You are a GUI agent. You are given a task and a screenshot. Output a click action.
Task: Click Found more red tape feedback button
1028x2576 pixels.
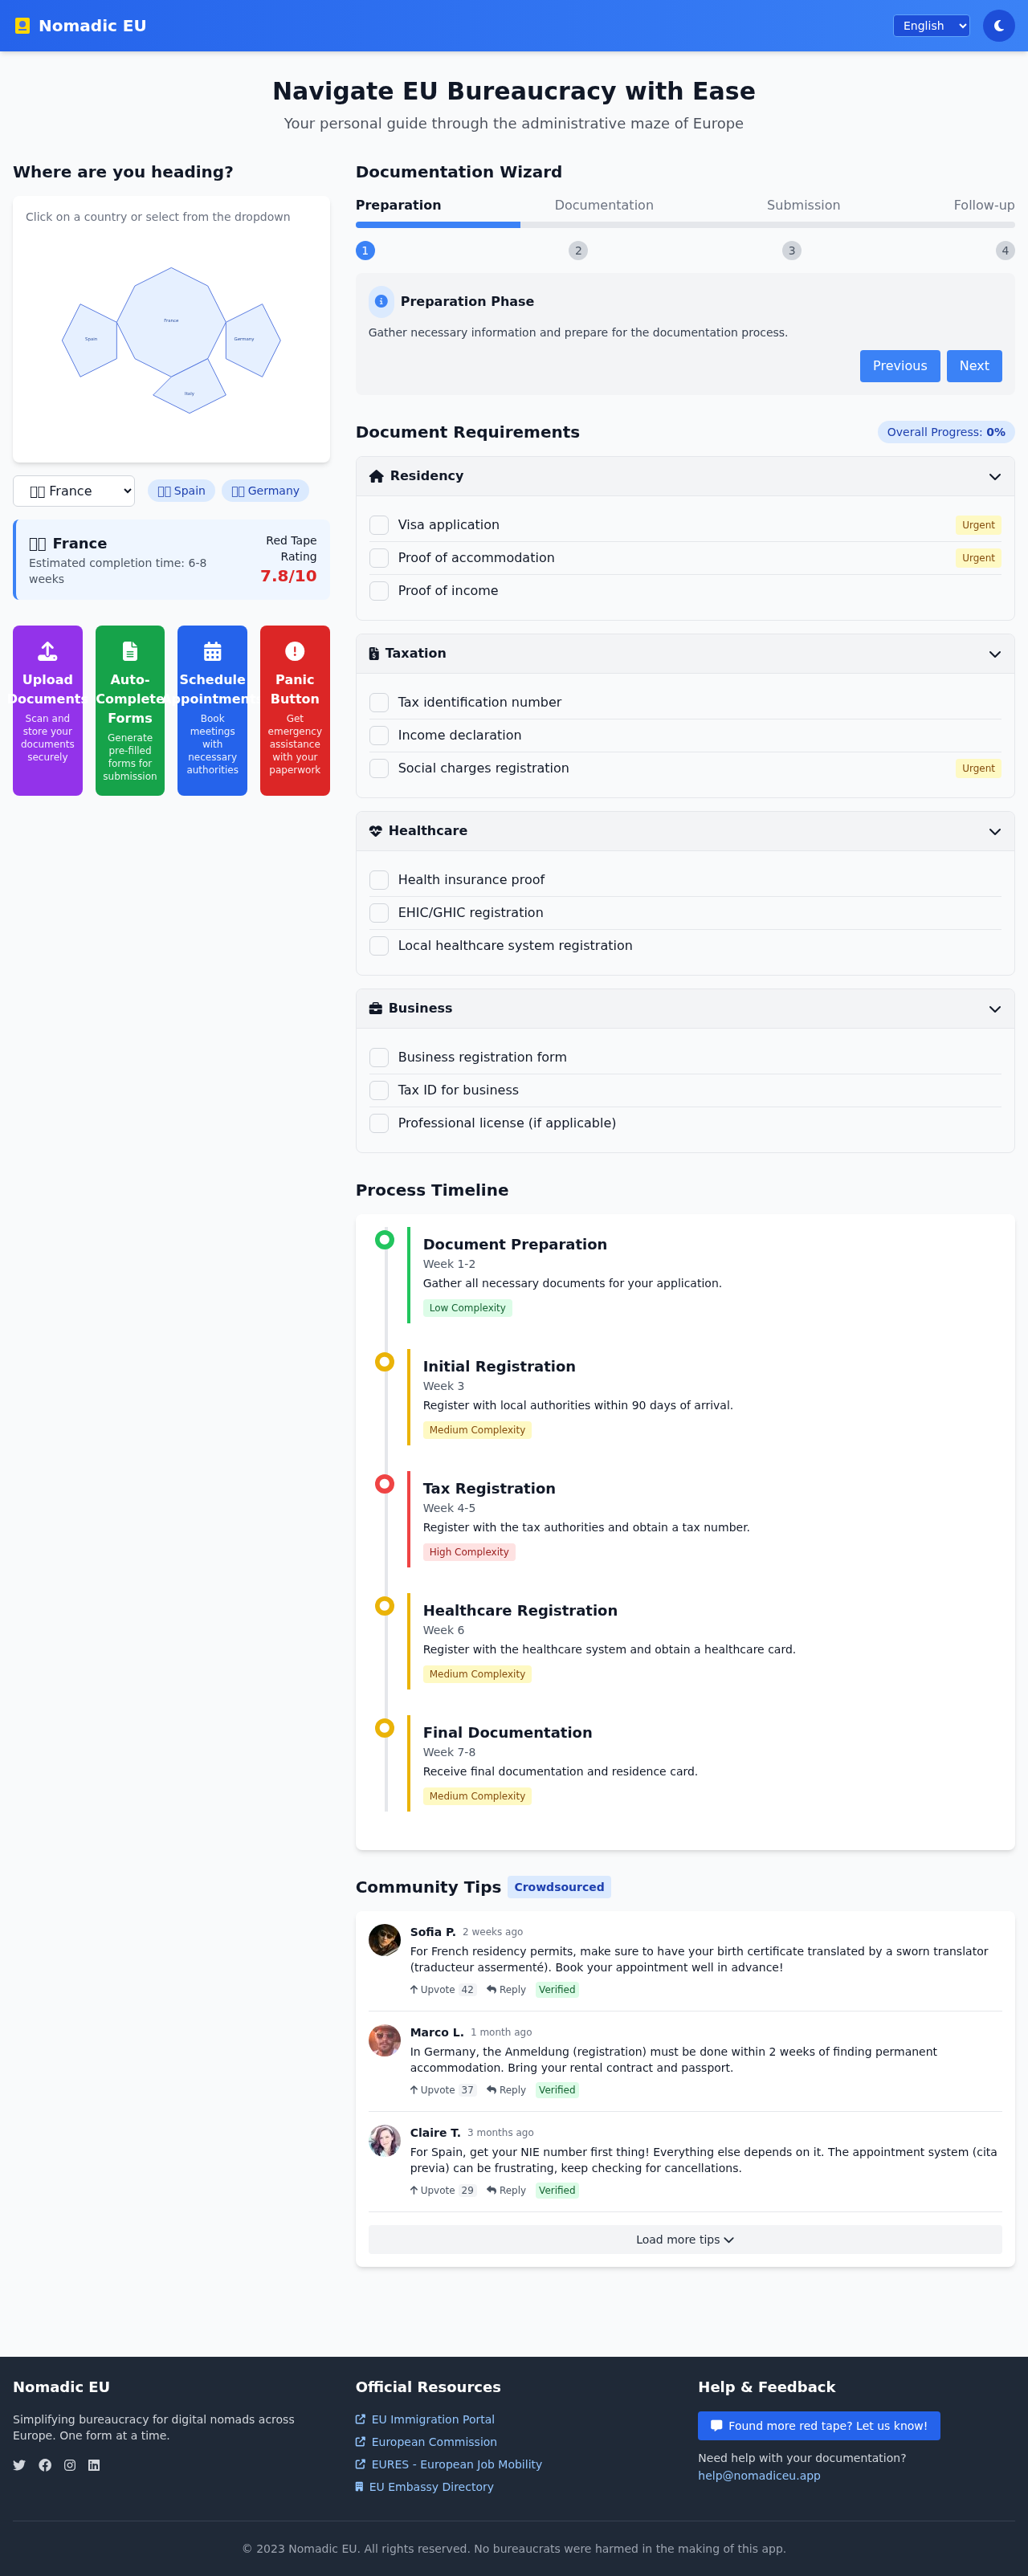pos(819,2426)
